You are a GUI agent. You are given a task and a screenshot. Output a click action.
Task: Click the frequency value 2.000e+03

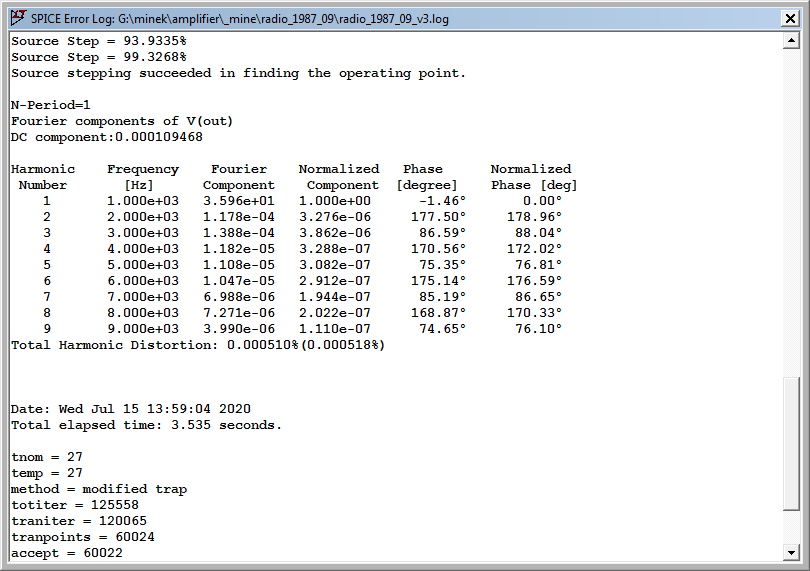coord(143,218)
